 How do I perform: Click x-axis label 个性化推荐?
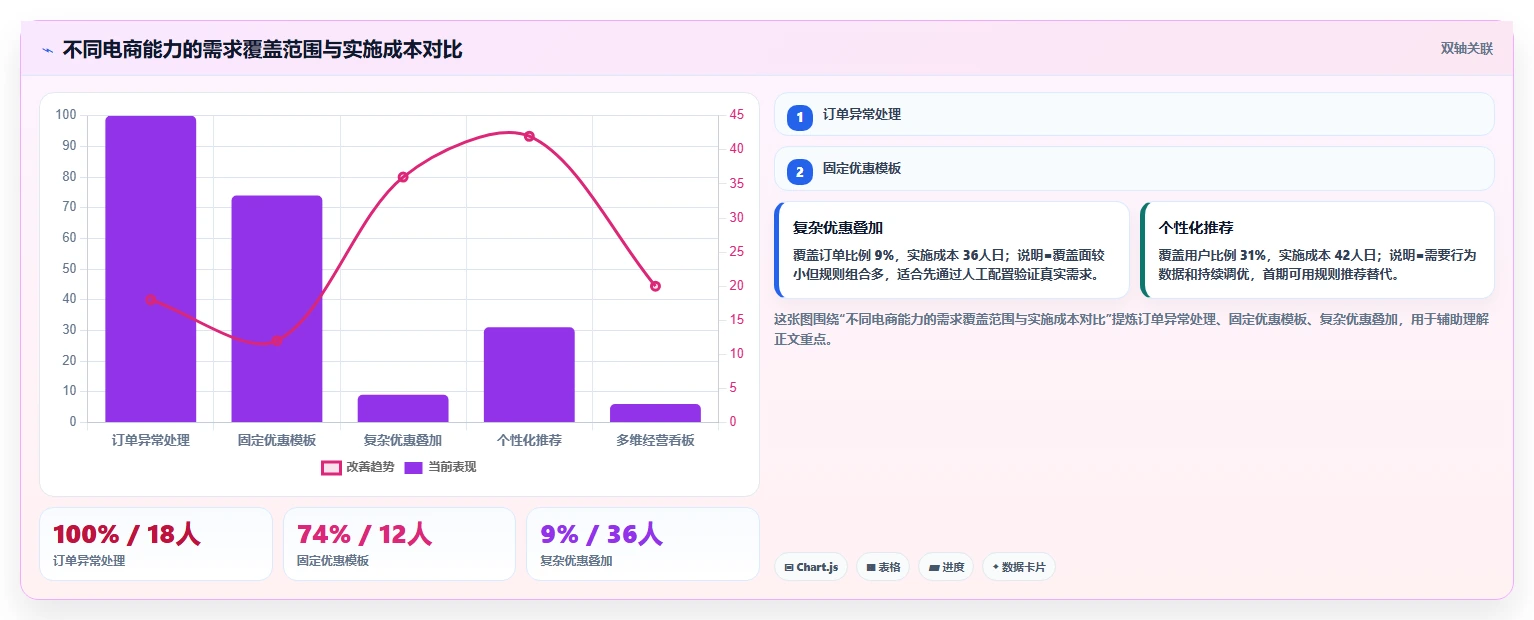[x=529, y=440]
